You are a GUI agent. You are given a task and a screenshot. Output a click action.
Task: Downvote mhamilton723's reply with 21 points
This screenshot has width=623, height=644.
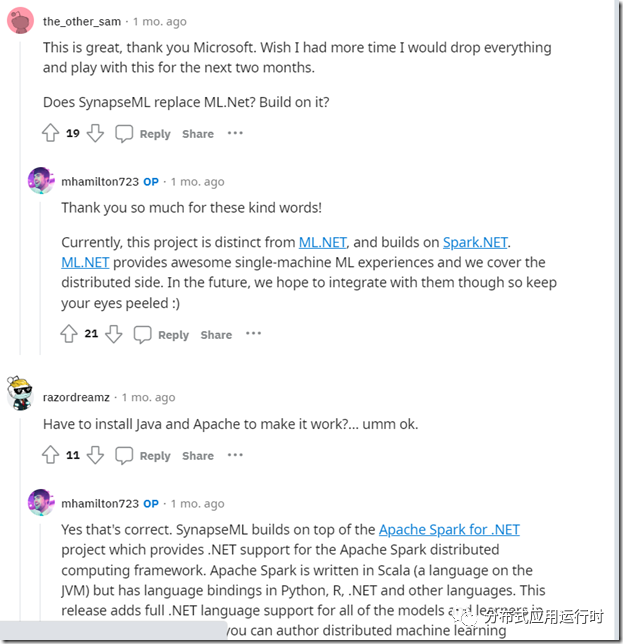(x=114, y=334)
